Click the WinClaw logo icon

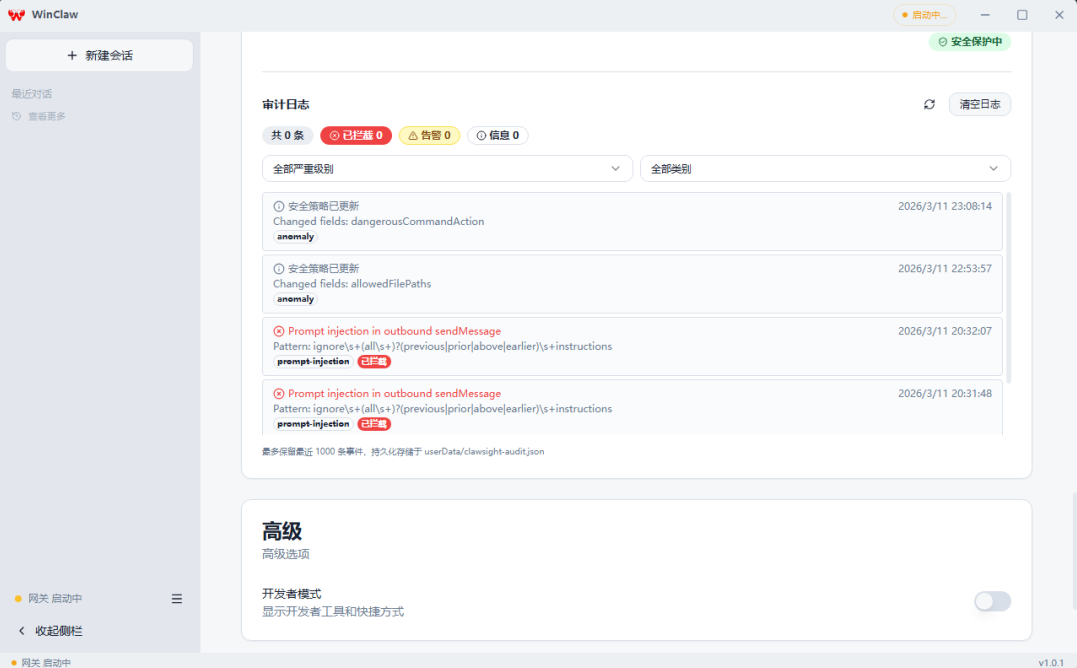(16, 15)
